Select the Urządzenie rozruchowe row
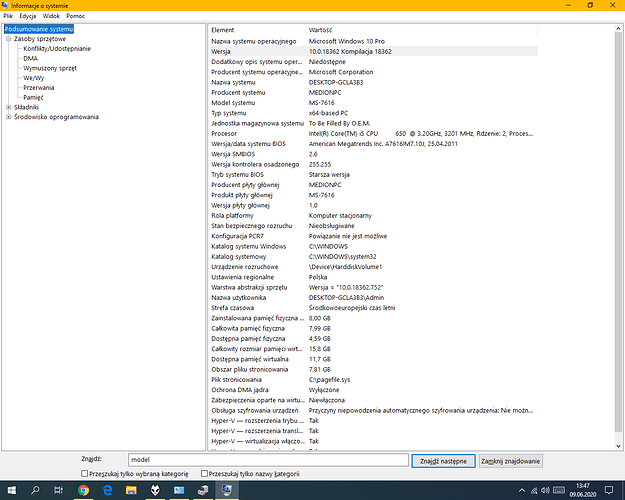This screenshot has height=500, width=625. pyautogui.click(x=374, y=267)
